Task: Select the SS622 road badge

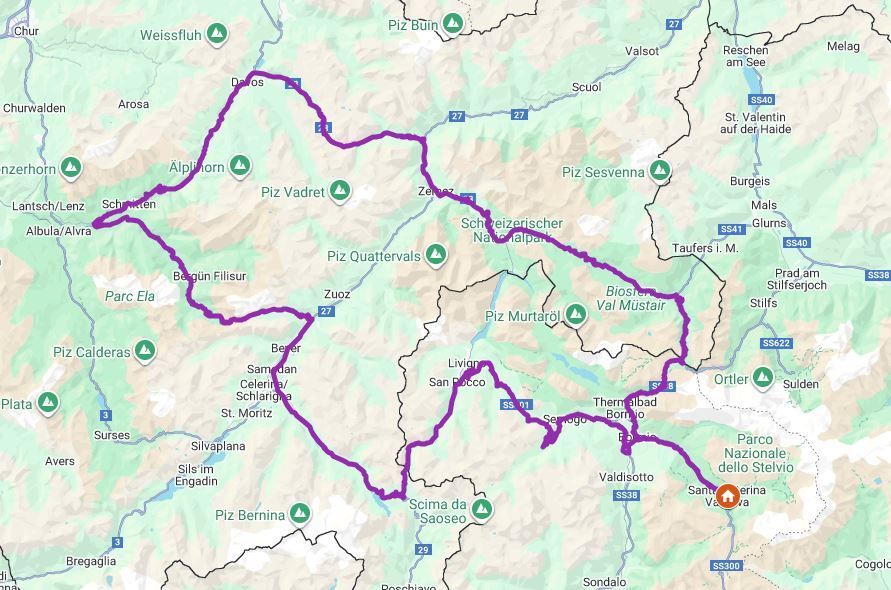Action: point(777,343)
